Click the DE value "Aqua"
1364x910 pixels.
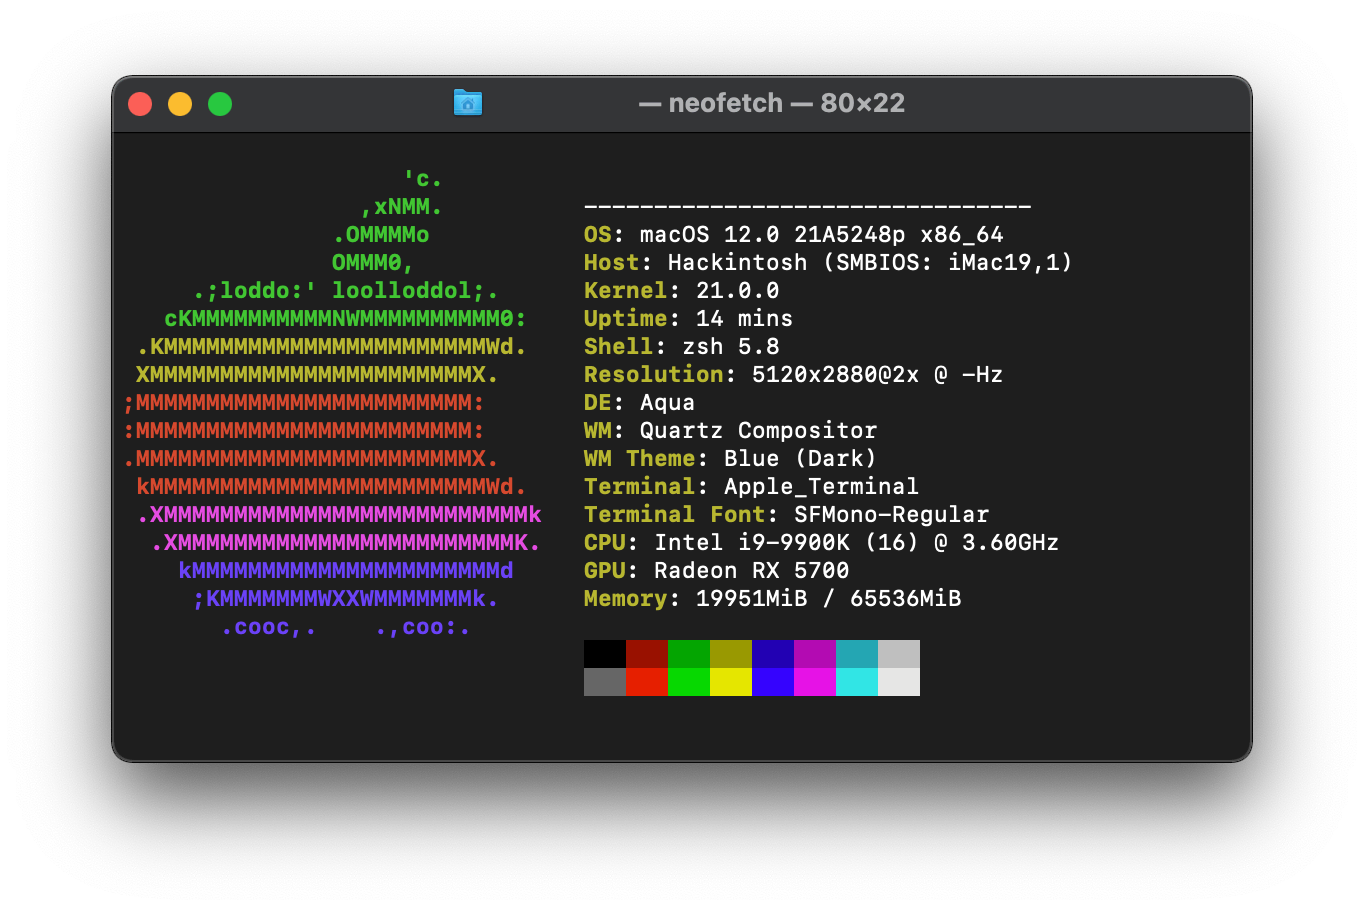(x=667, y=403)
